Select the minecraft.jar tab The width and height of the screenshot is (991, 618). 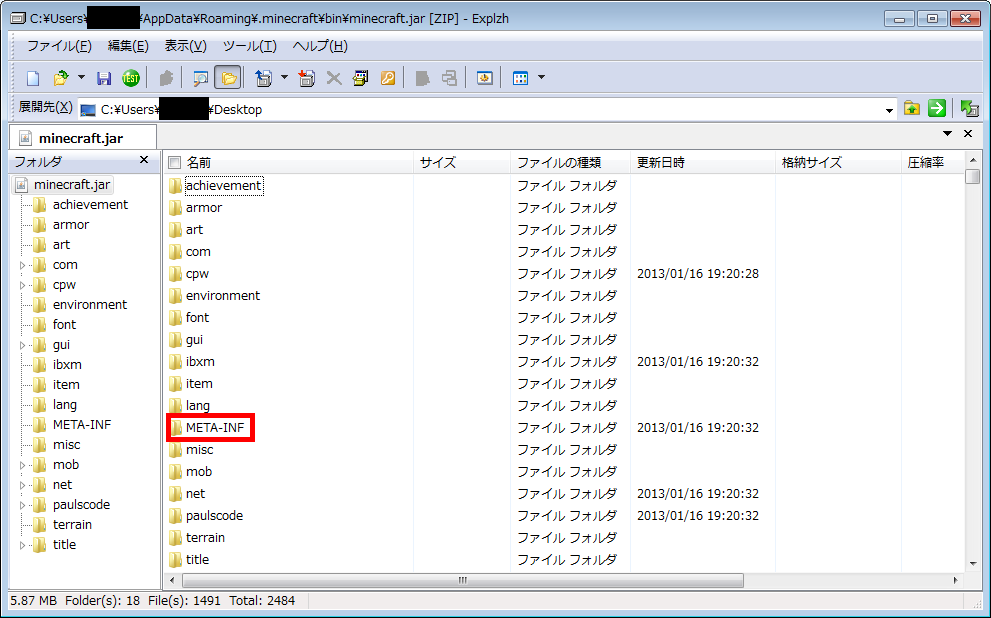click(x=81, y=138)
